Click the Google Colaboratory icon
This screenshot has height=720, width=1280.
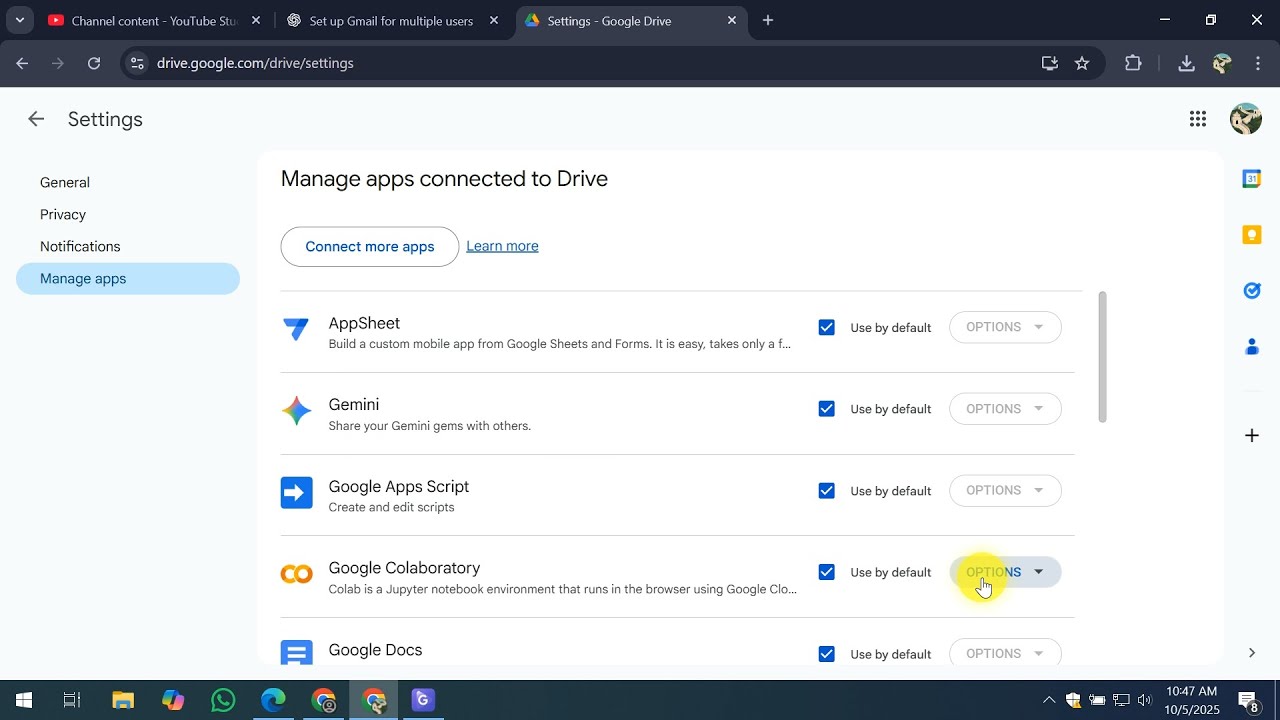pyautogui.click(x=296, y=574)
